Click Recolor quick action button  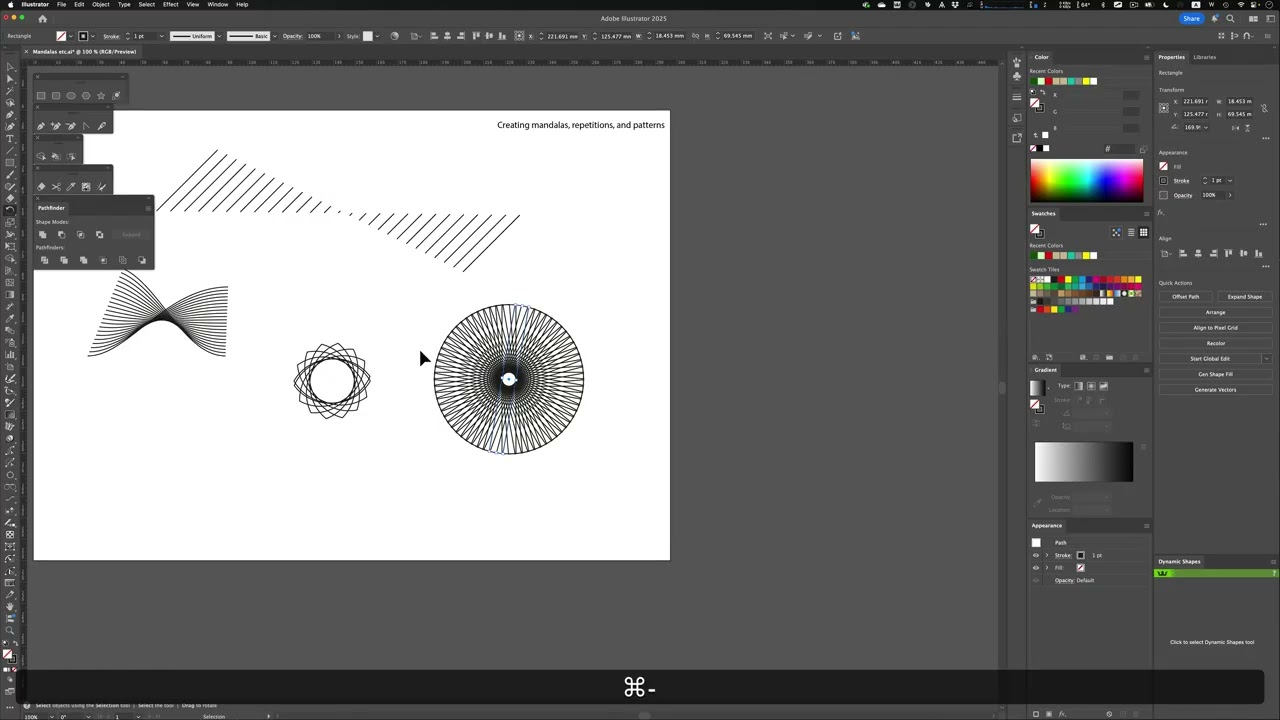1216,343
